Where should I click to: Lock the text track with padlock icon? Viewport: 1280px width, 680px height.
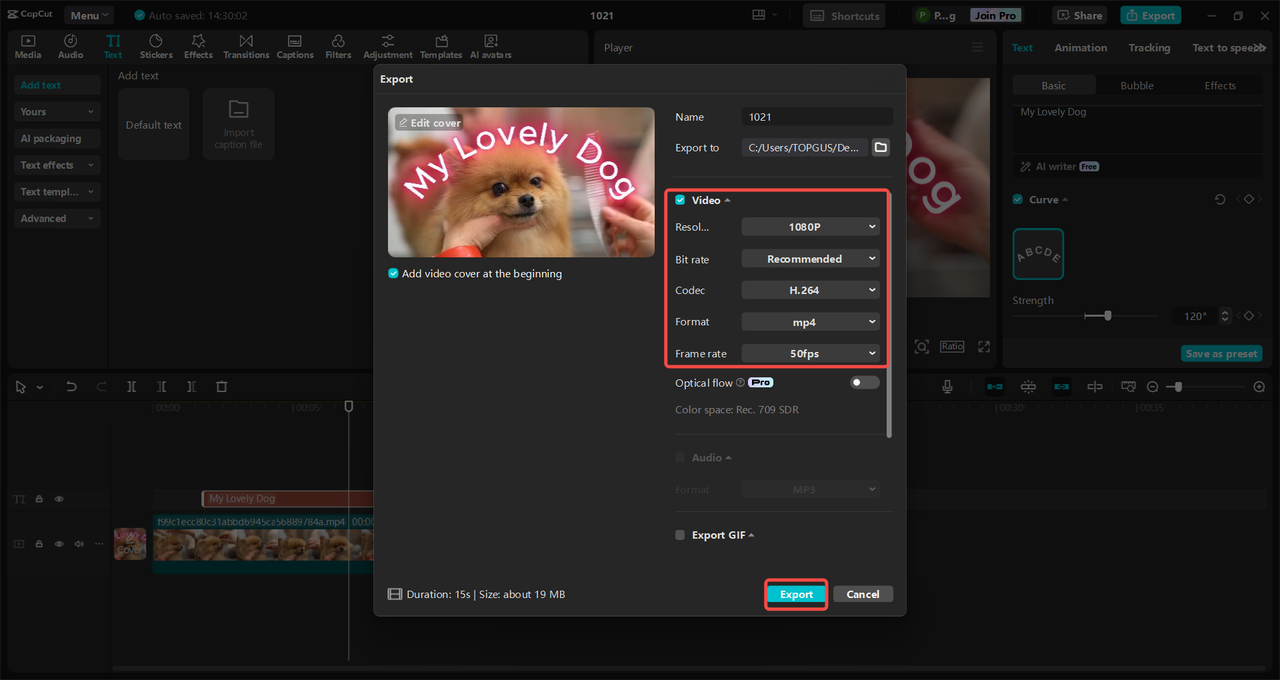pyautogui.click(x=39, y=499)
